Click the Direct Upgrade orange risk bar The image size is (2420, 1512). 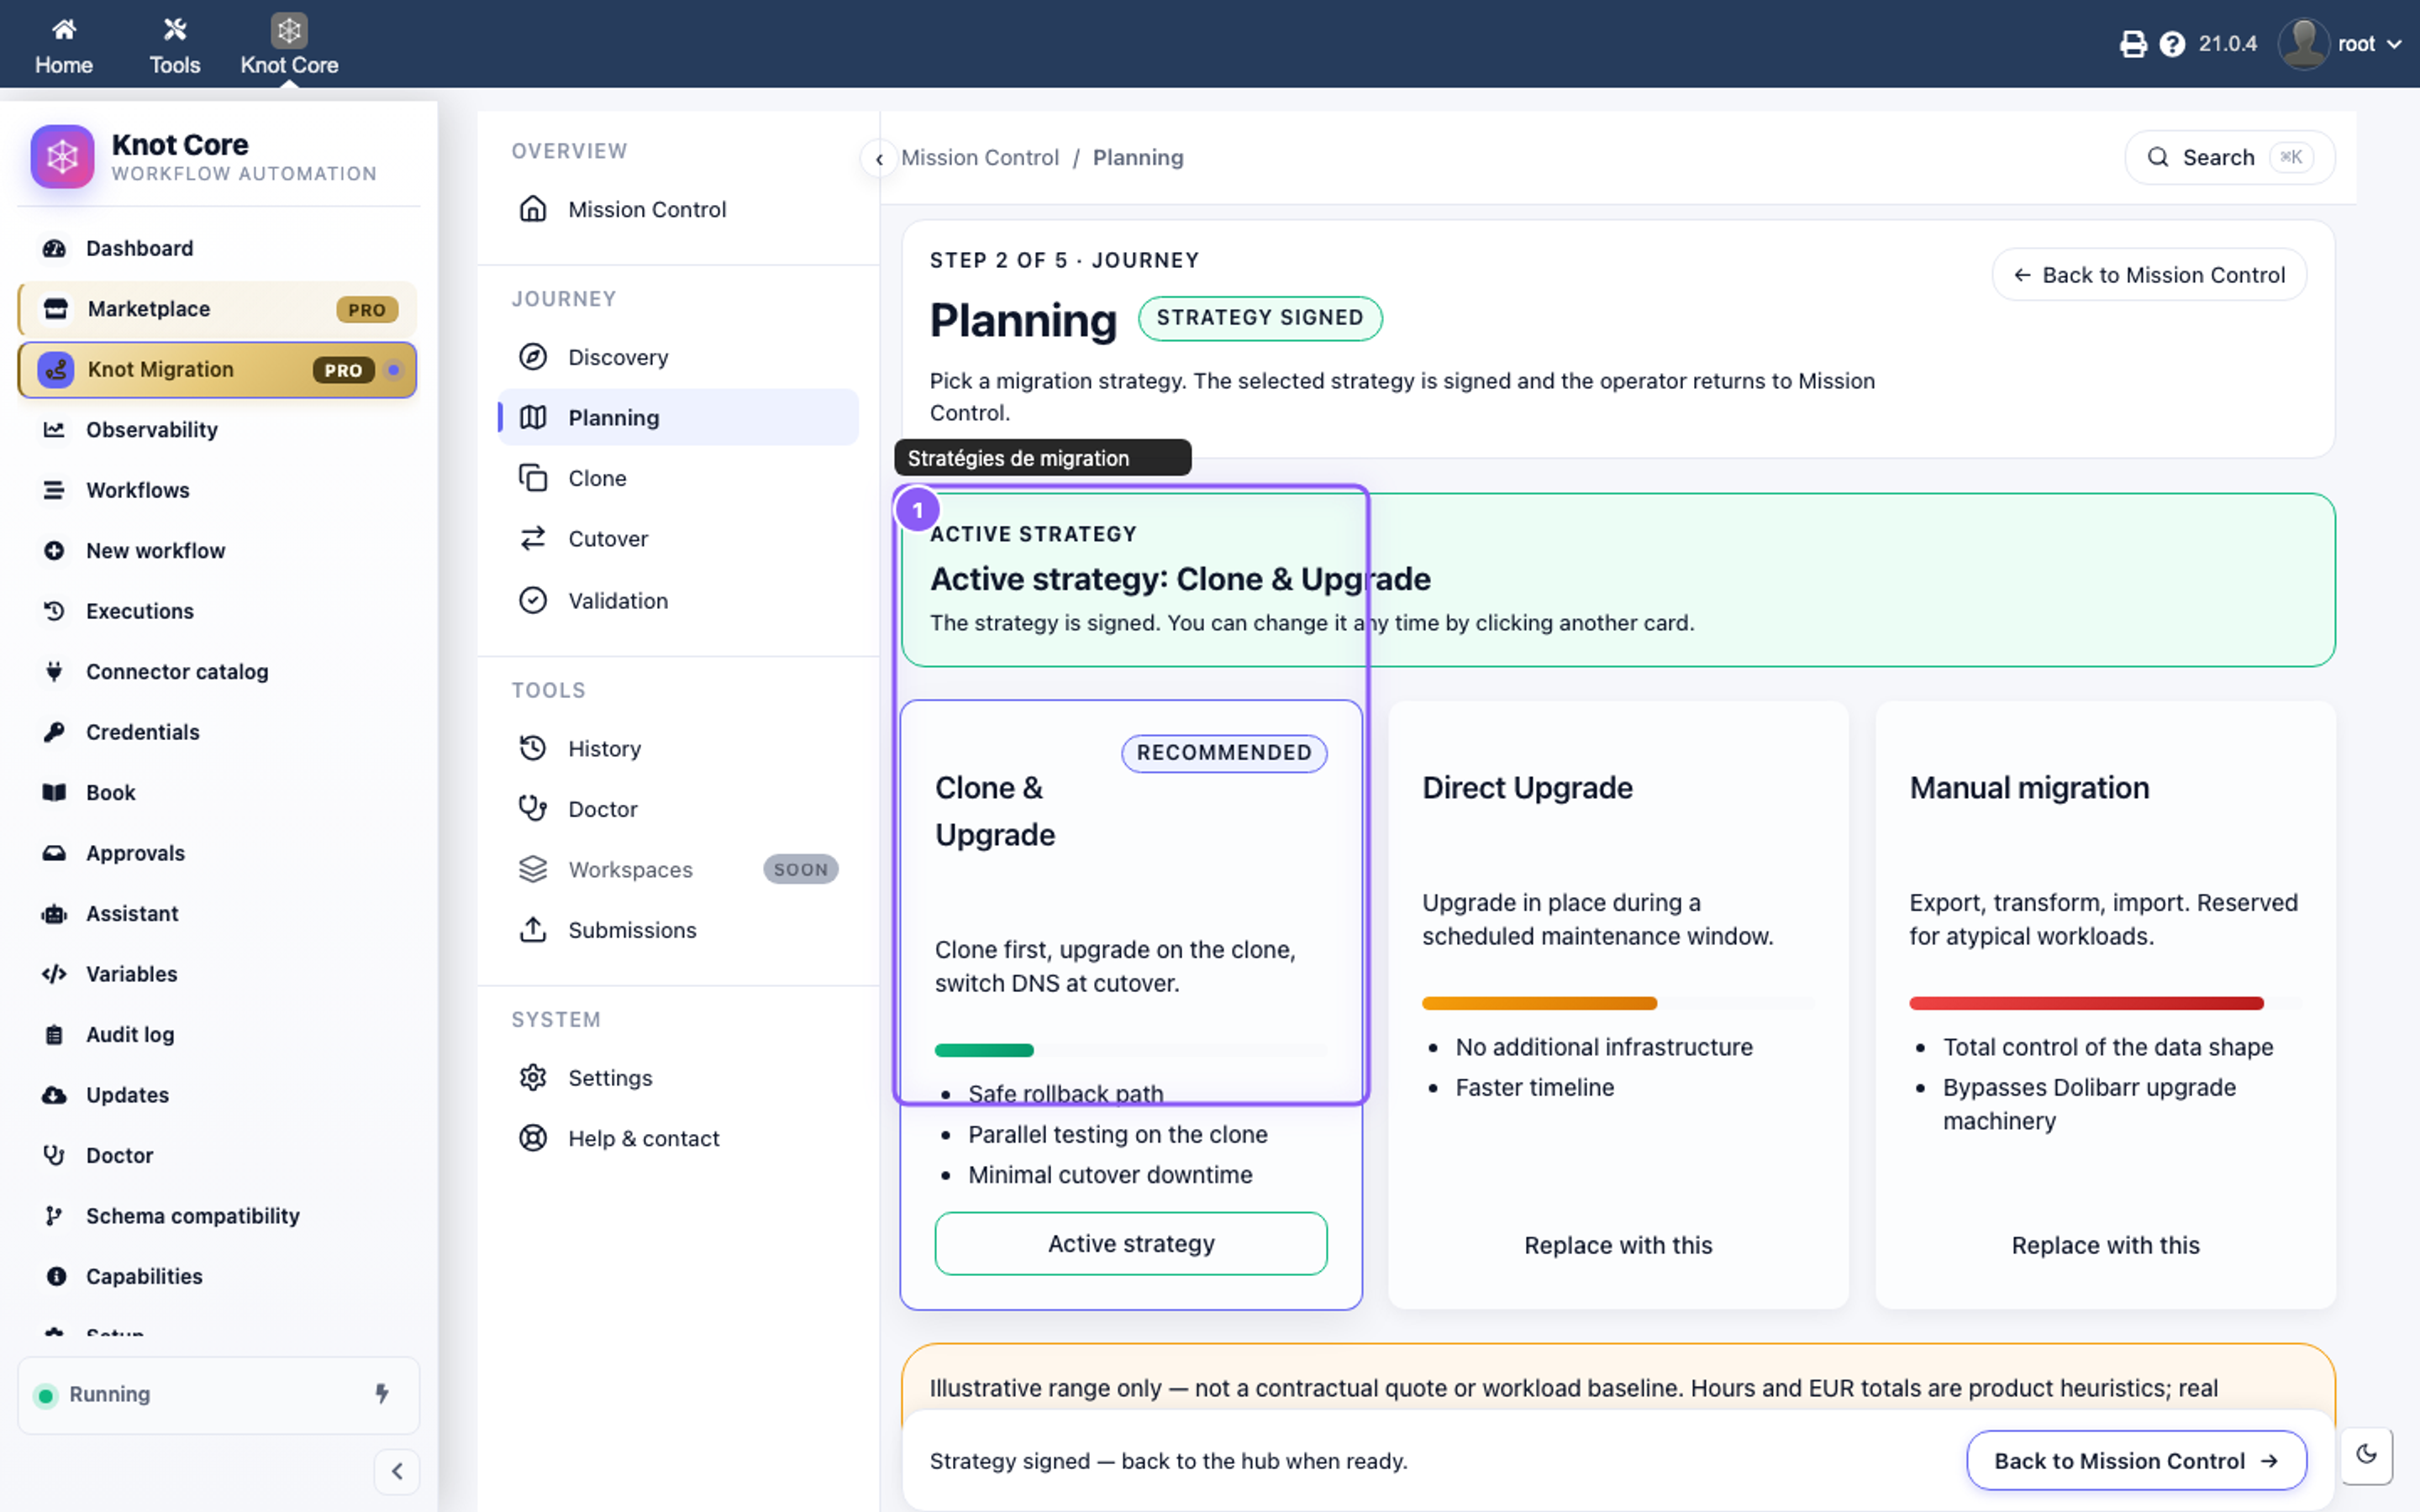[x=1539, y=1003]
